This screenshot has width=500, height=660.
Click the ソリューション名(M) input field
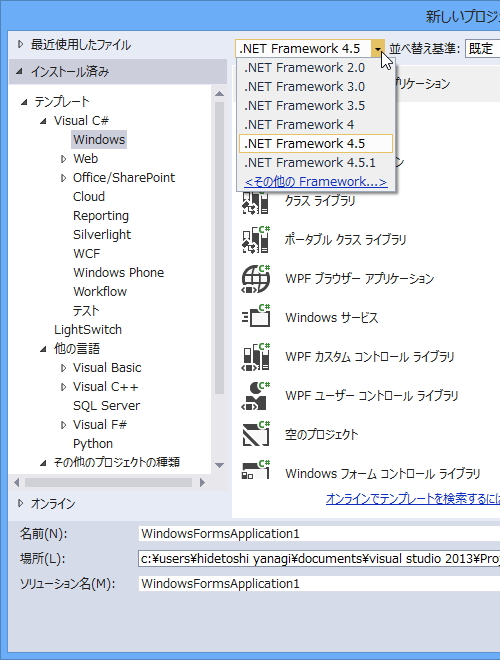click(319, 584)
